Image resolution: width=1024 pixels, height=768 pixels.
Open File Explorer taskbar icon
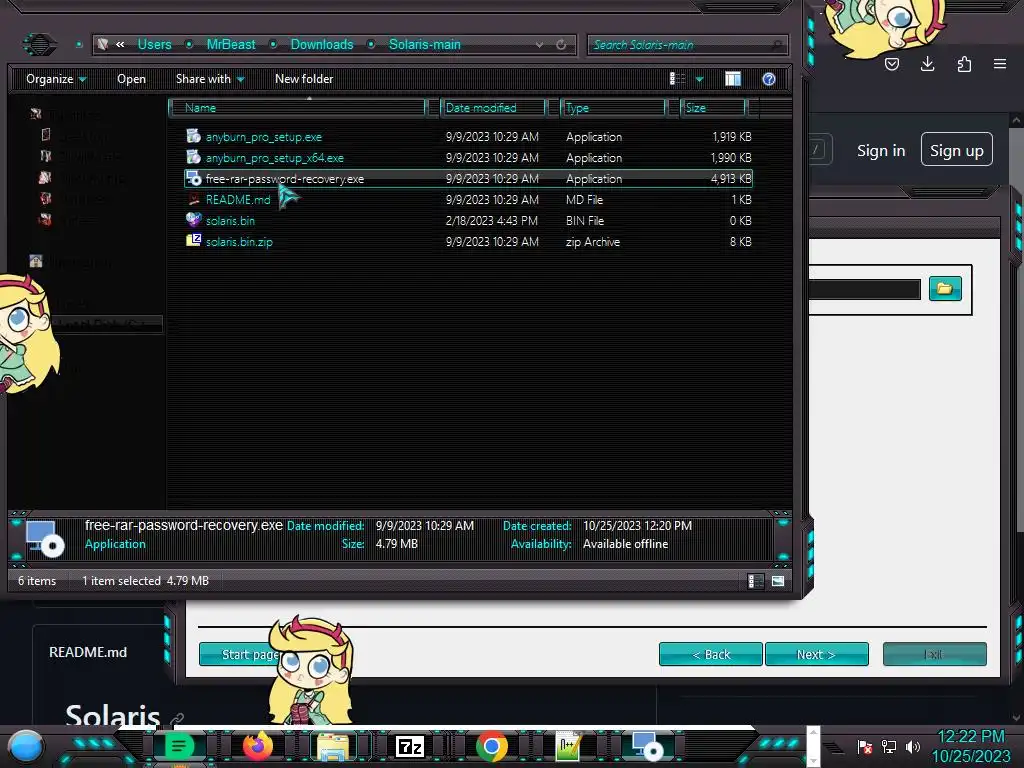coord(333,746)
